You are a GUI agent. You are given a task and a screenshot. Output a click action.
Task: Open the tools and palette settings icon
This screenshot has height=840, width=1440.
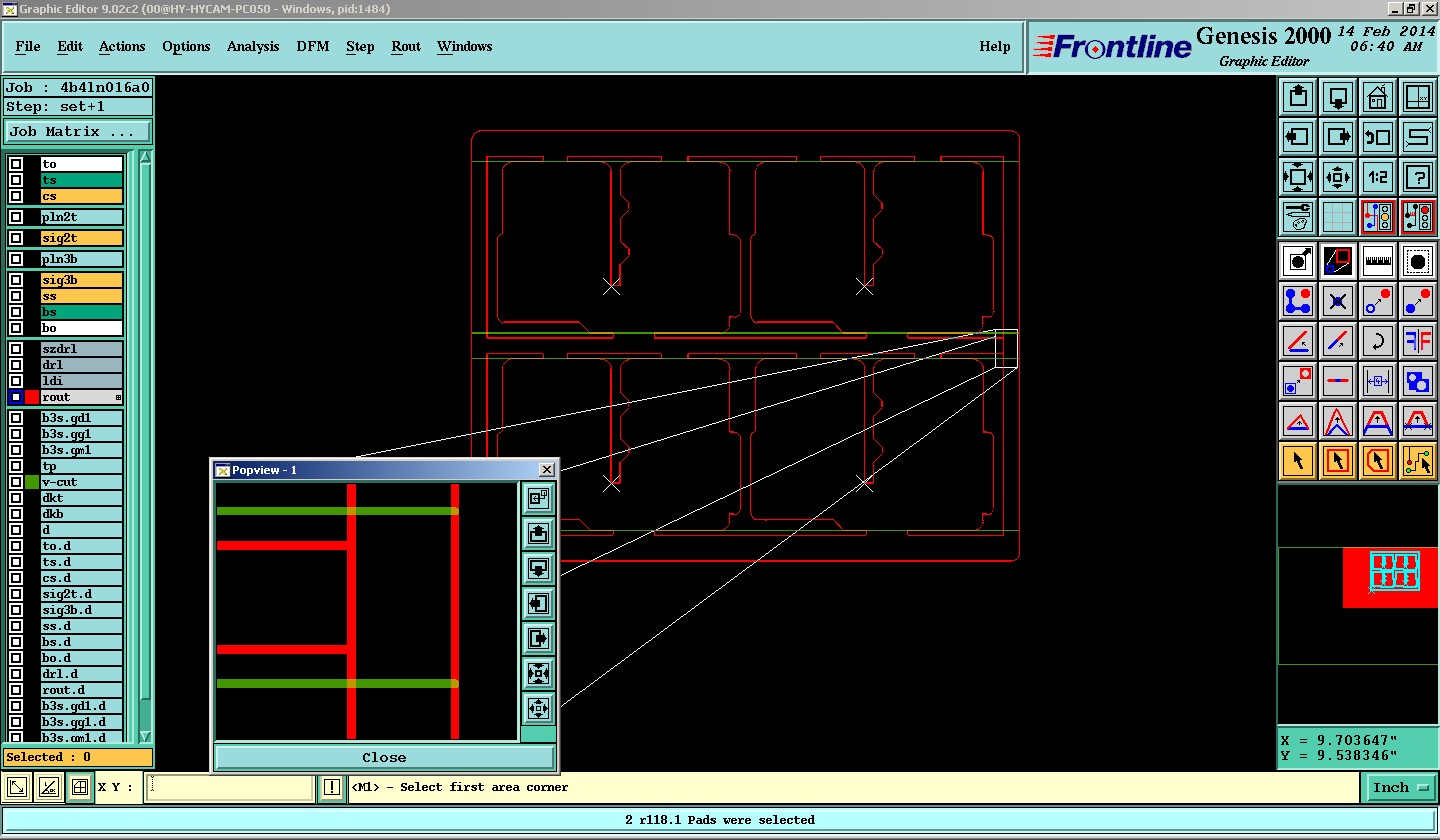(x=1298, y=217)
